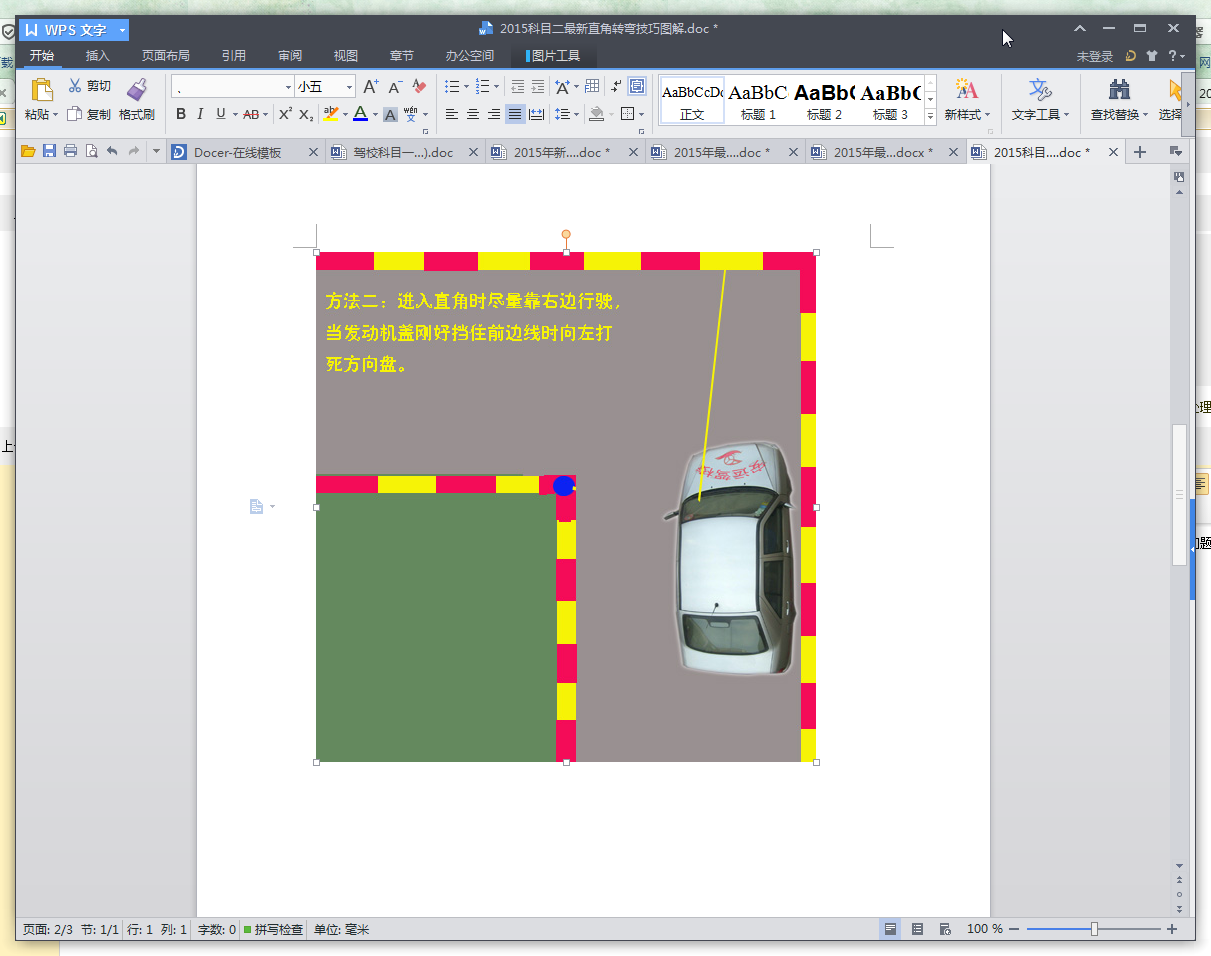Click the 未登录 login link
Screen dimensions: 1211x956
pos(1094,57)
